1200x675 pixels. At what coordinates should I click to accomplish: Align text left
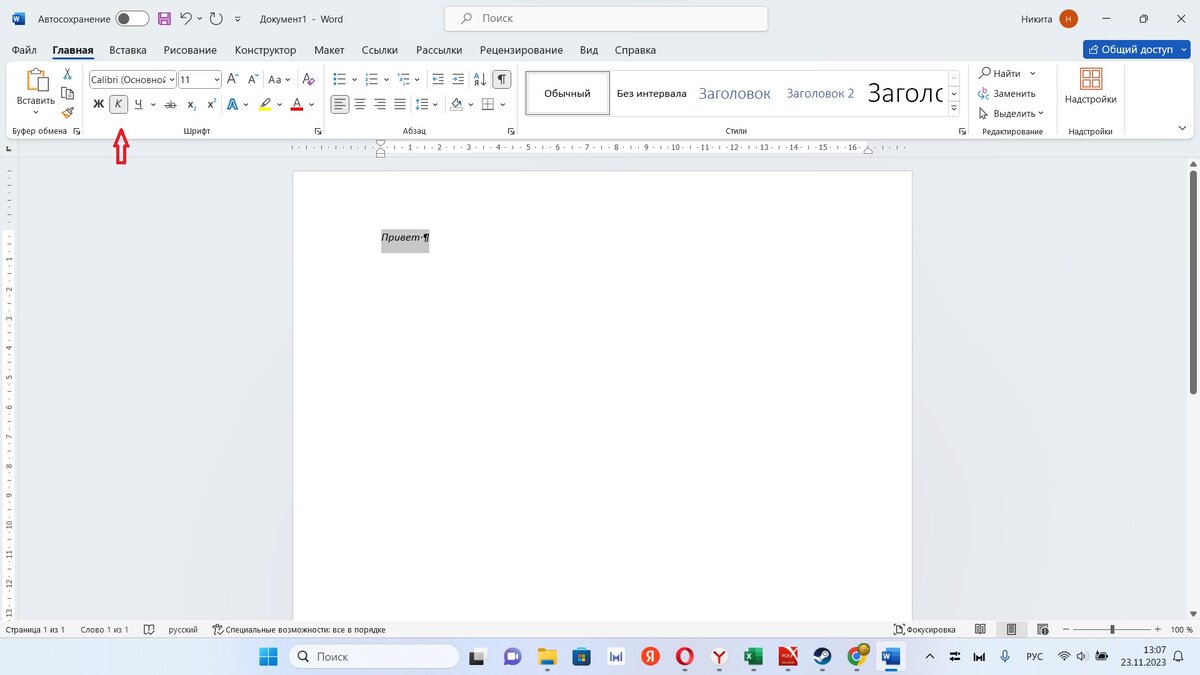(x=340, y=104)
